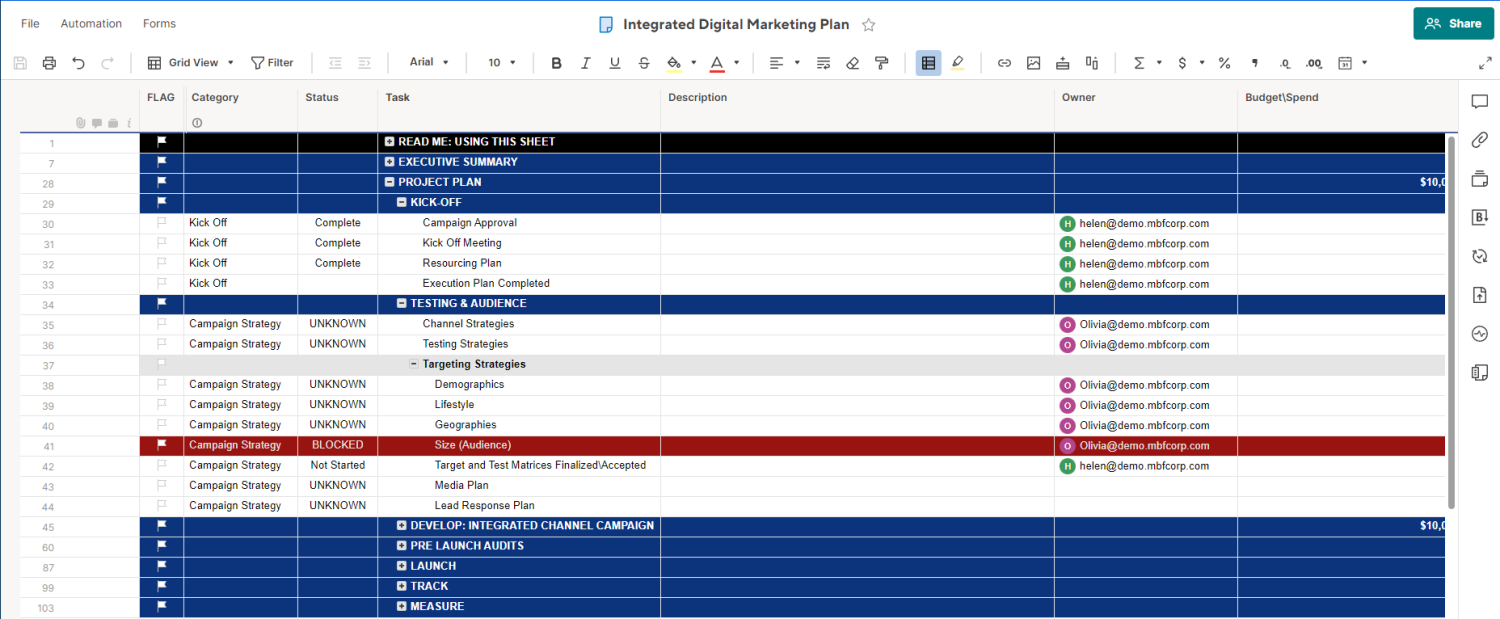This screenshot has height=619, width=1500.
Task: Open the Automation menu
Action: click(91, 23)
